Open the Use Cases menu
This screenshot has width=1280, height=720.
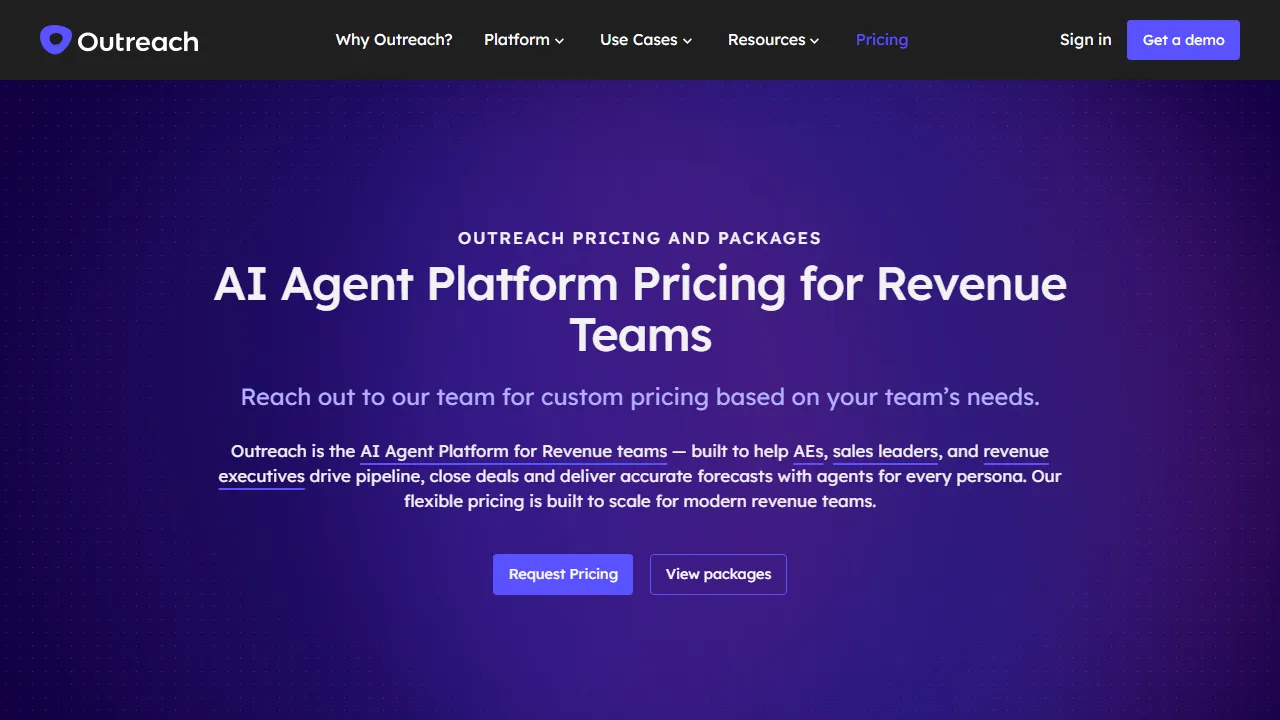(x=646, y=40)
